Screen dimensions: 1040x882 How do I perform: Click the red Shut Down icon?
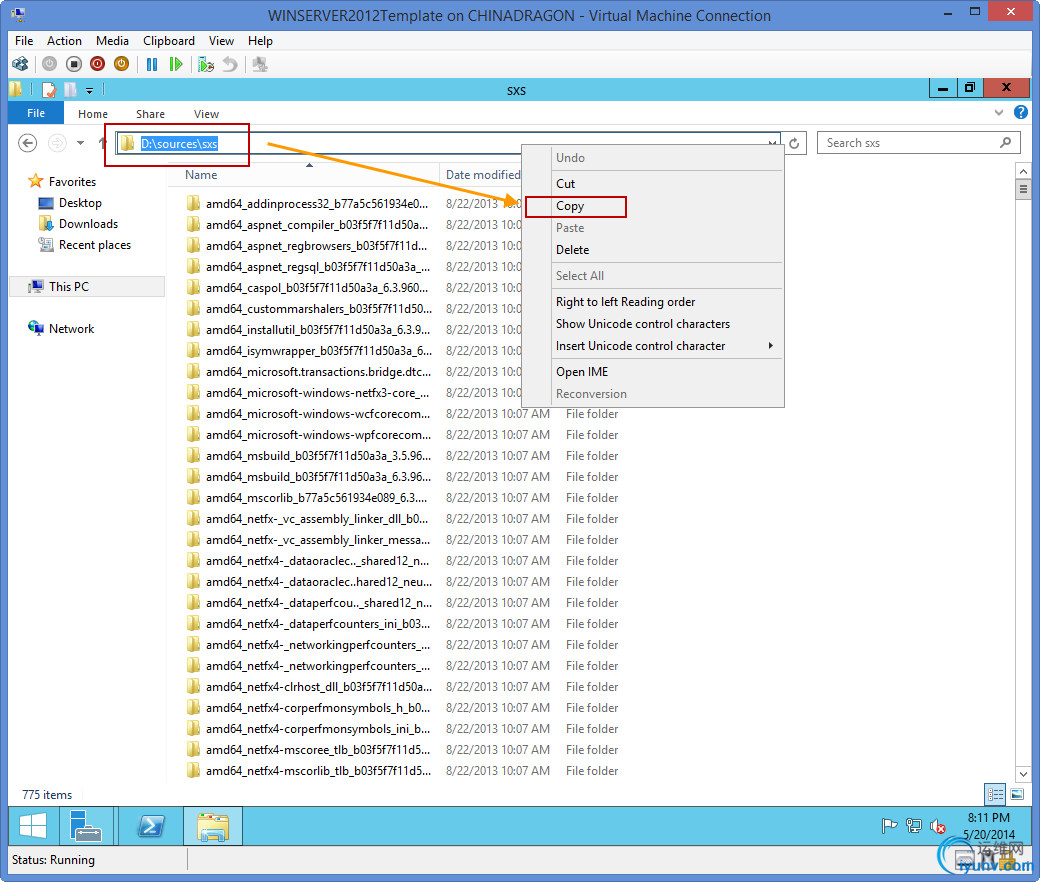[x=98, y=64]
